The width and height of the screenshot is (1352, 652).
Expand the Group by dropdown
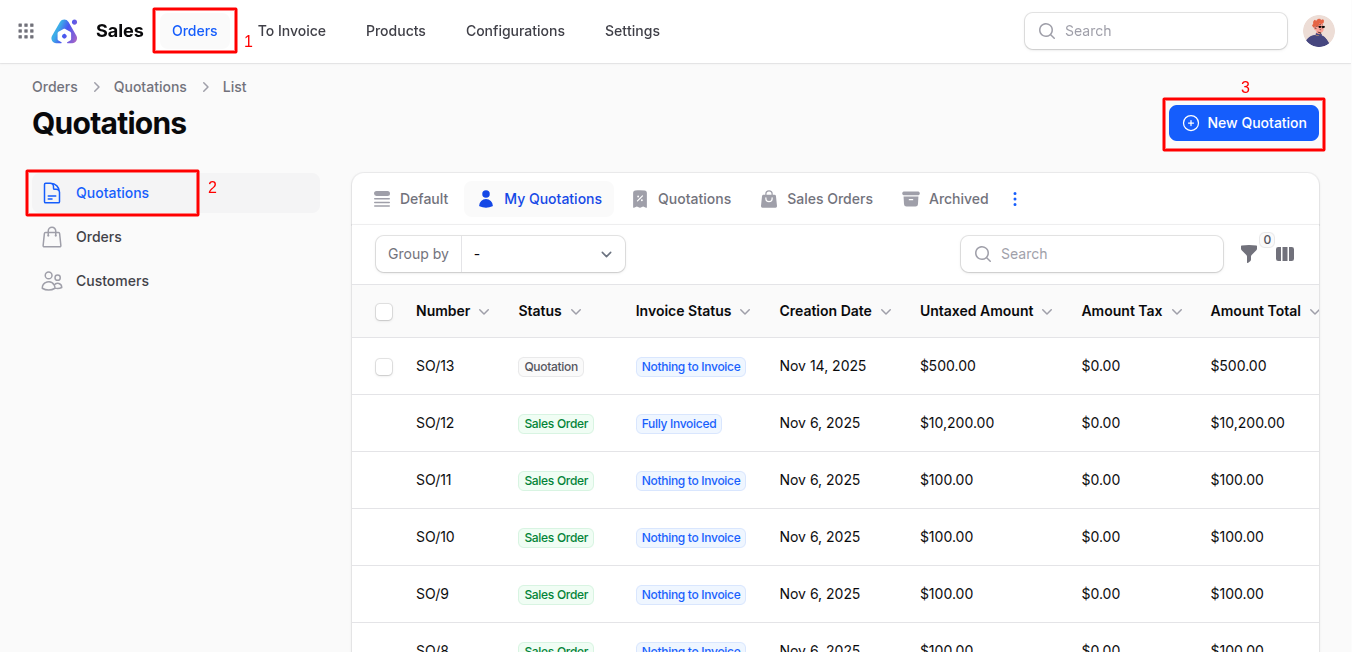(543, 254)
